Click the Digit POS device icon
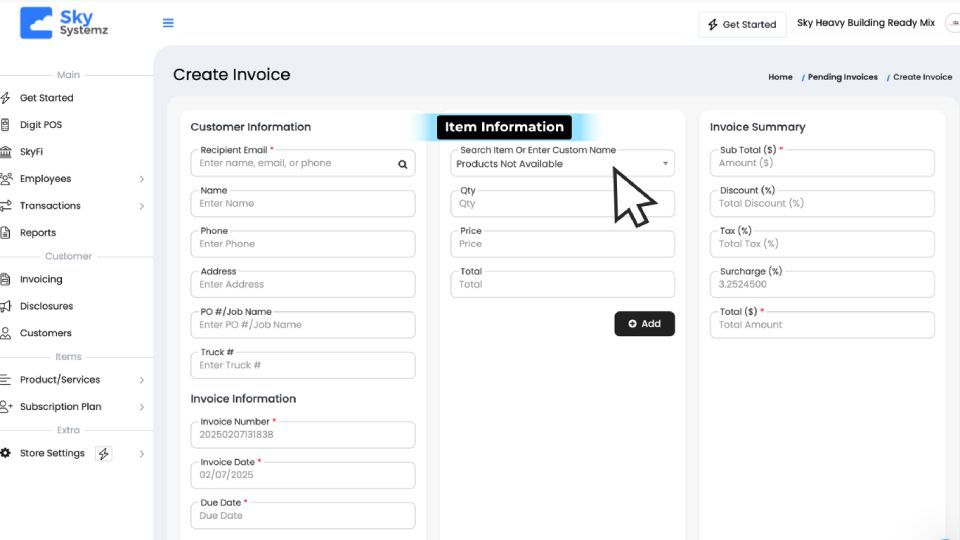The image size is (960, 540). (6, 125)
